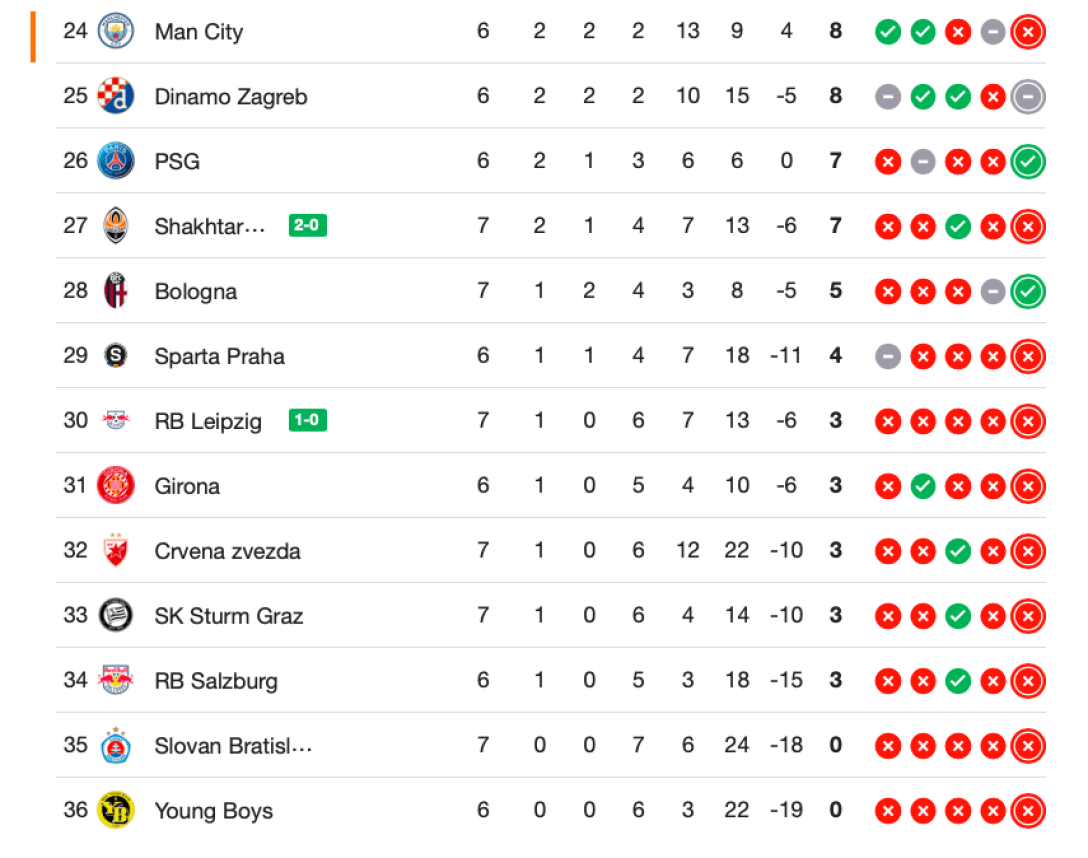
Task: Click Man City's latest loss result icon
Action: [1028, 32]
